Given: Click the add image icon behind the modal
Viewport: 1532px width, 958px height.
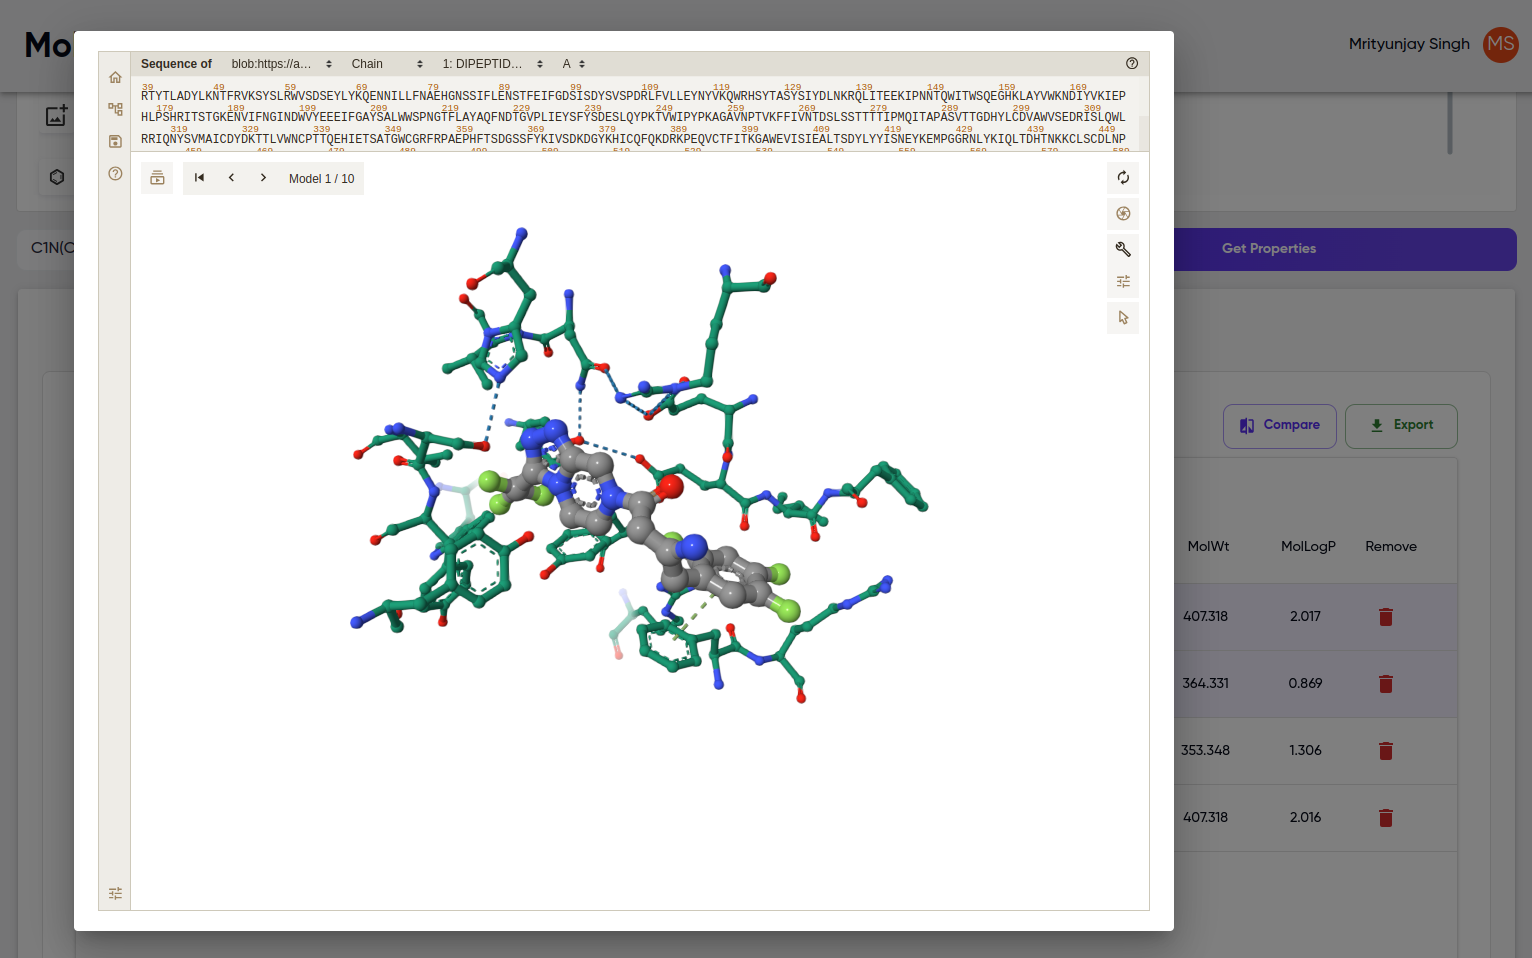Looking at the screenshot, I should point(57,116).
